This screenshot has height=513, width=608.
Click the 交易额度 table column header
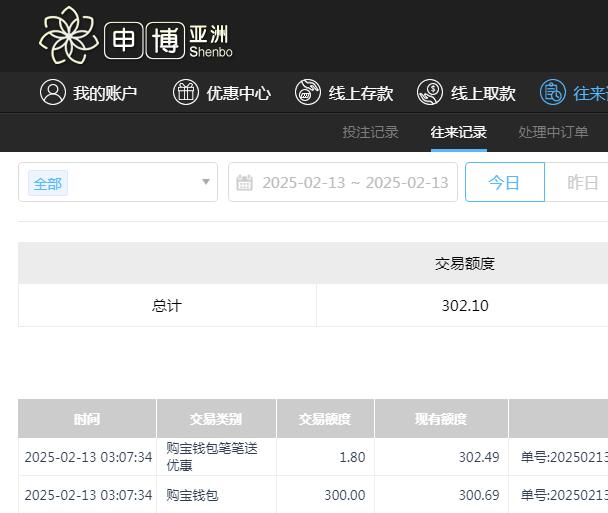pos(325,419)
